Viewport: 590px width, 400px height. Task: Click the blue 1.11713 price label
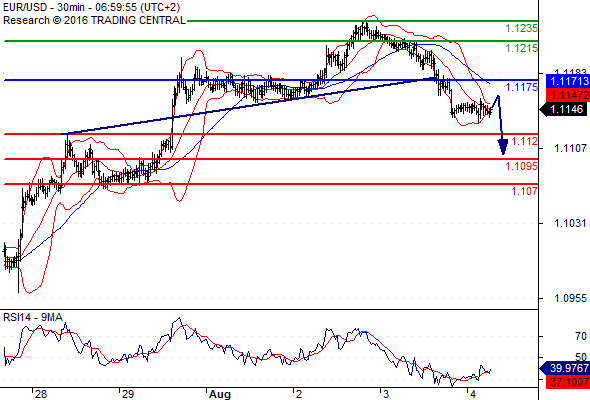[567, 81]
